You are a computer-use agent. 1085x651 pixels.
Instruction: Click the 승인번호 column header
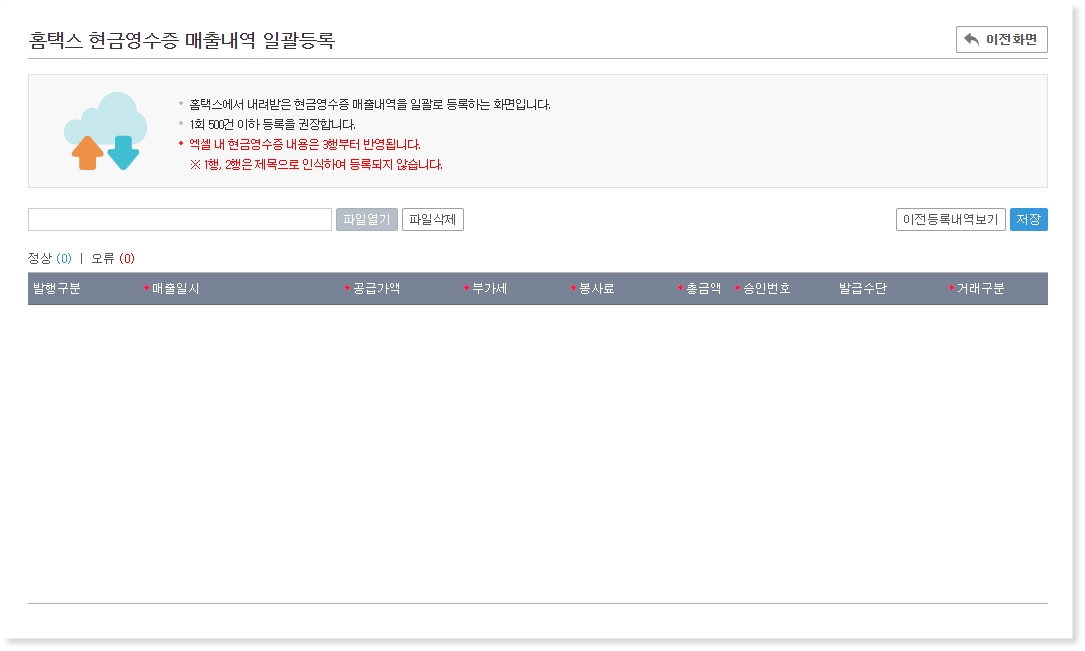pos(766,289)
